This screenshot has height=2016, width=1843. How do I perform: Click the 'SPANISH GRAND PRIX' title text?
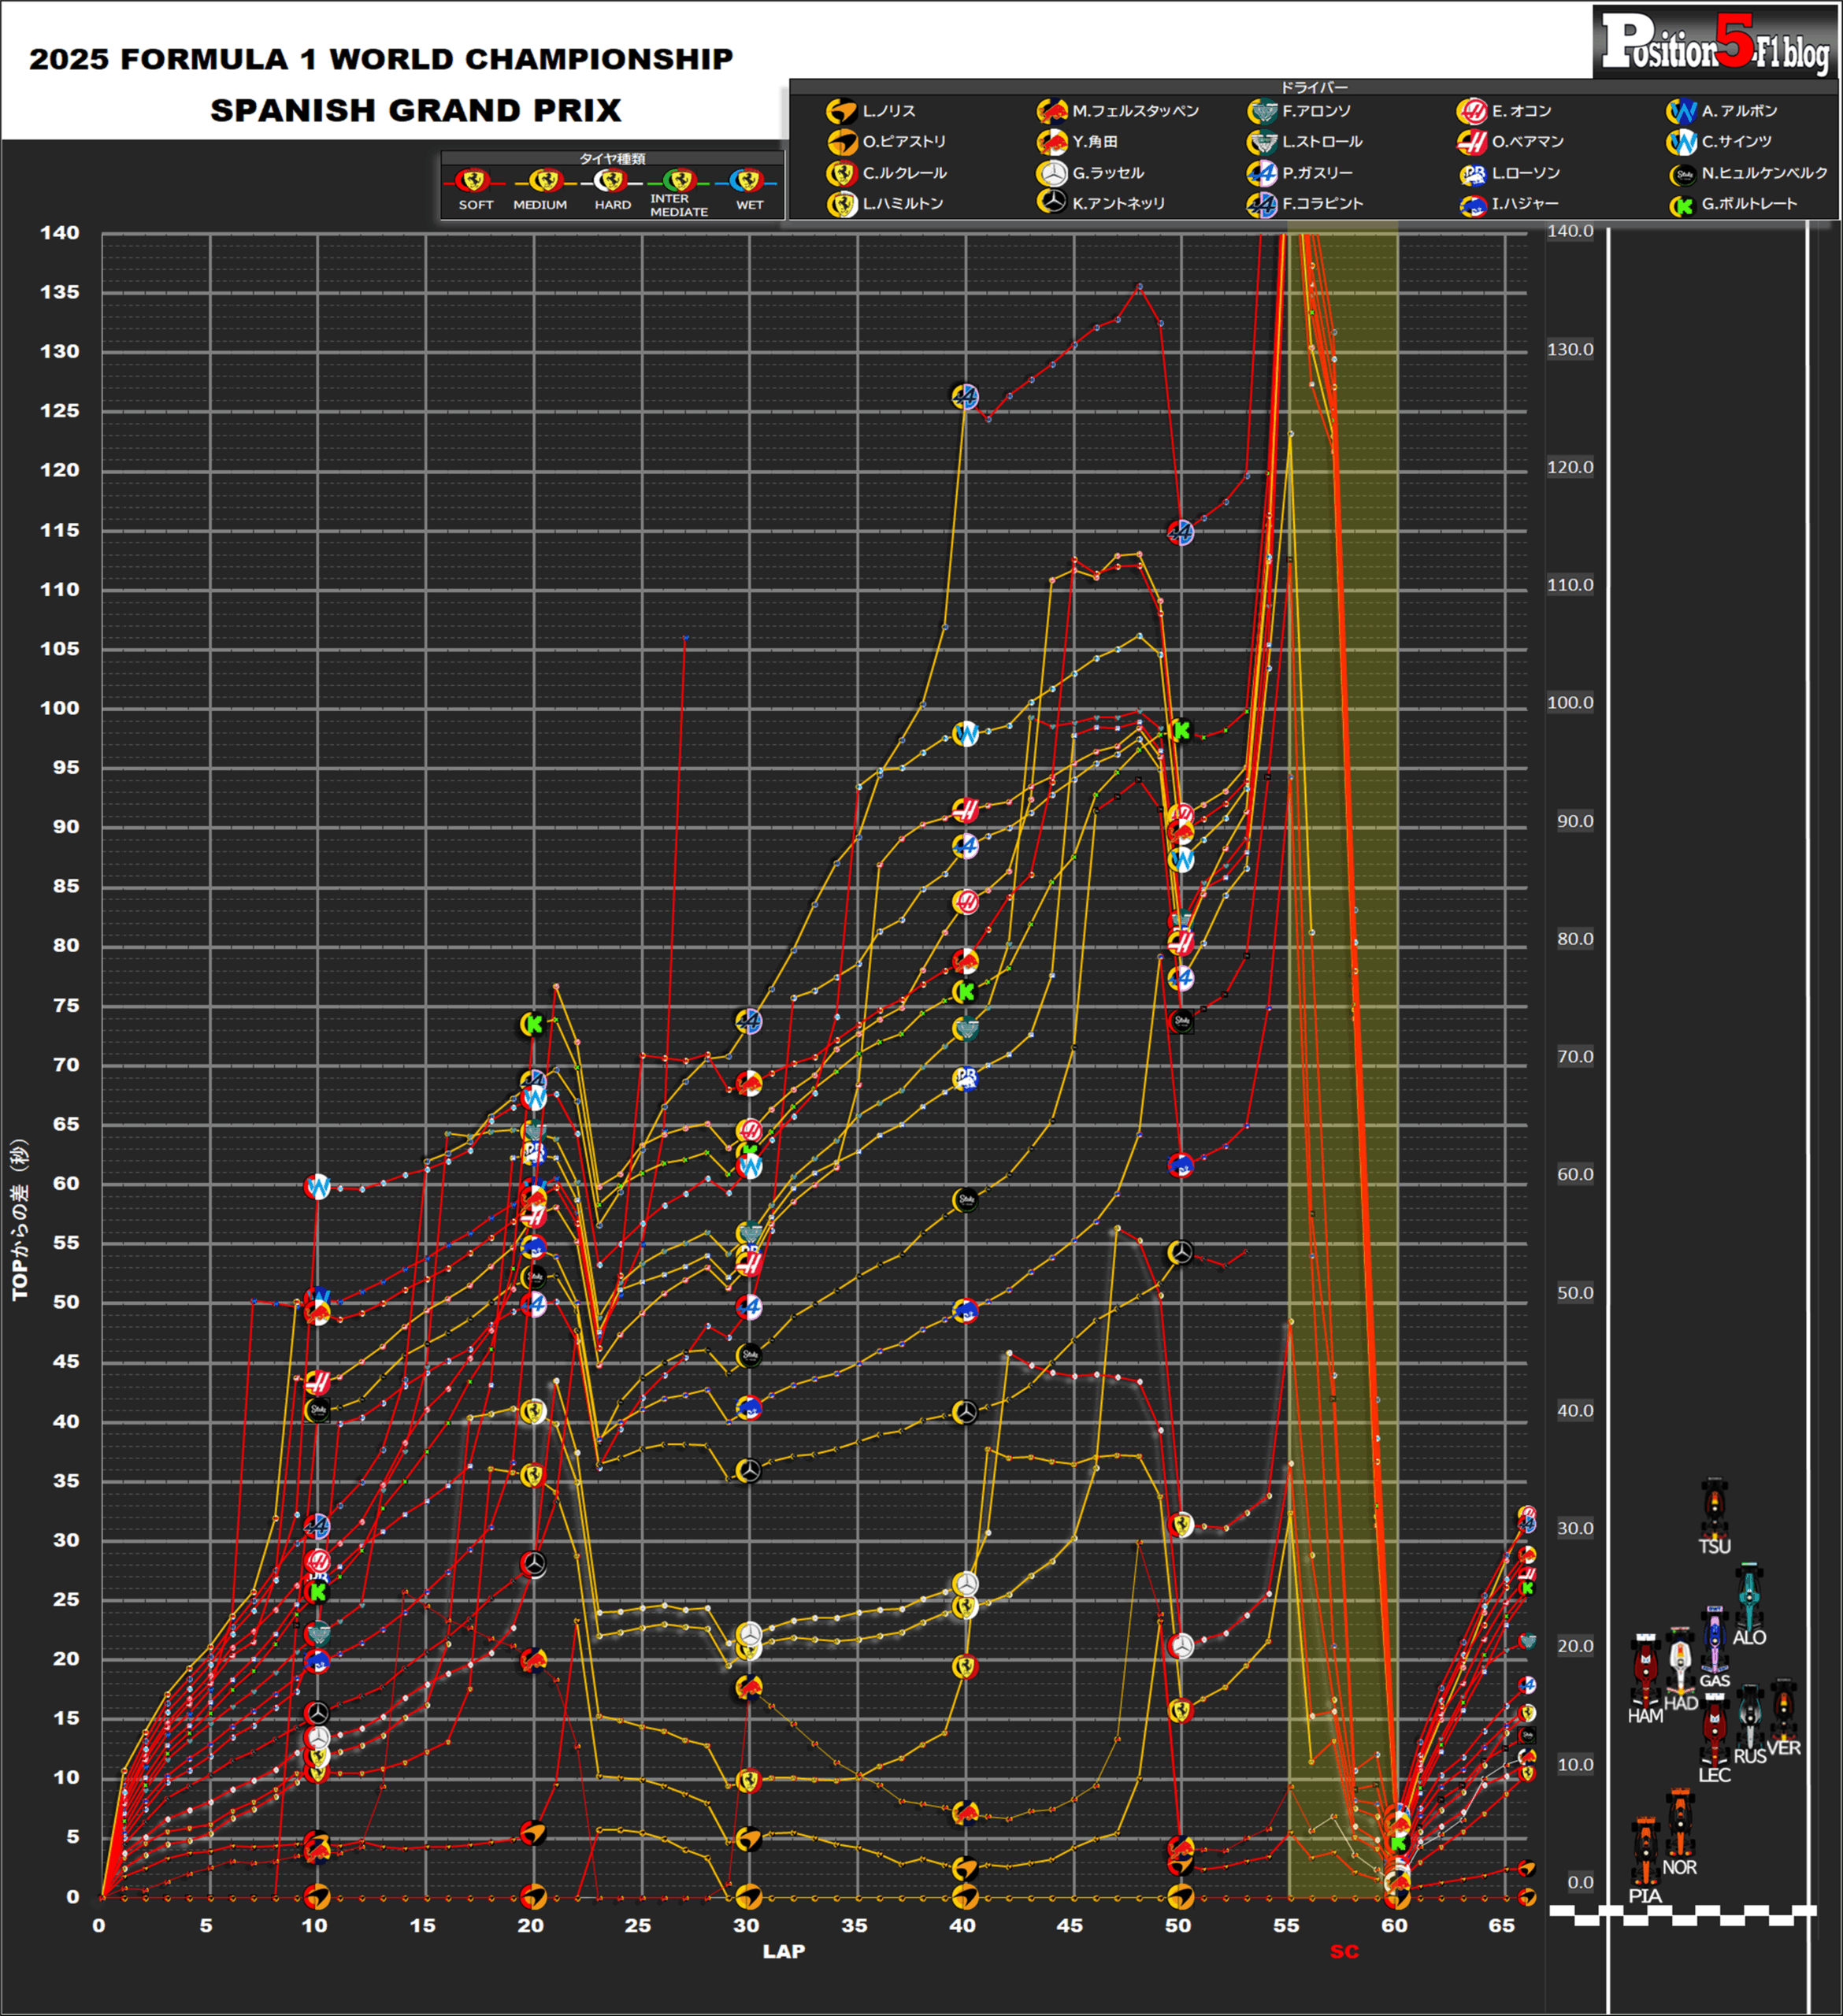click(416, 110)
